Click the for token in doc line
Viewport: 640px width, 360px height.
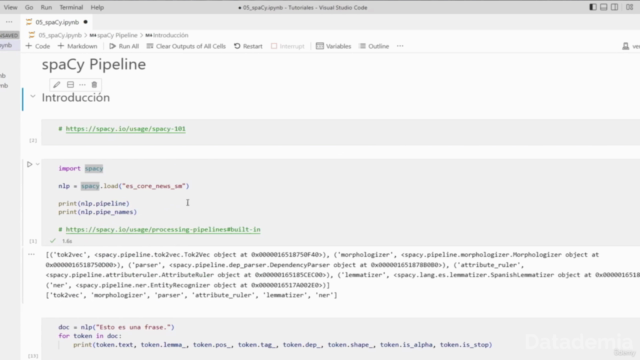tap(90, 336)
